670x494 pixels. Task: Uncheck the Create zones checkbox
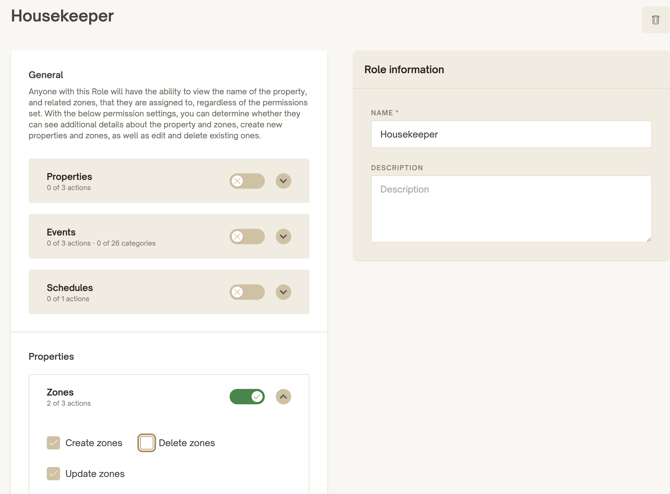(53, 443)
